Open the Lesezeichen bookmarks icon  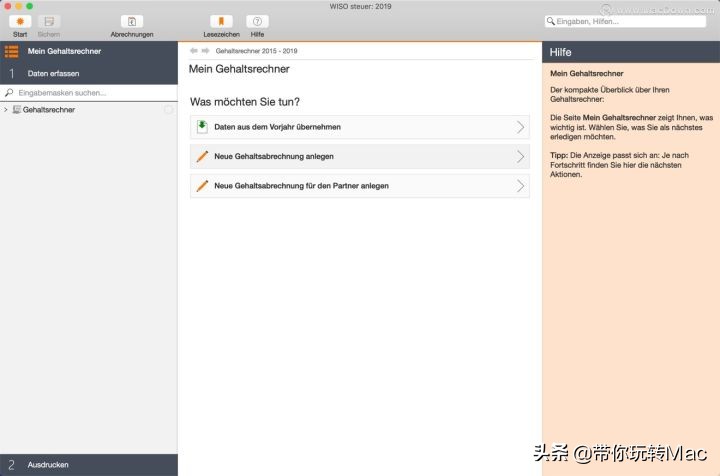pyautogui.click(x=221, y=21)
